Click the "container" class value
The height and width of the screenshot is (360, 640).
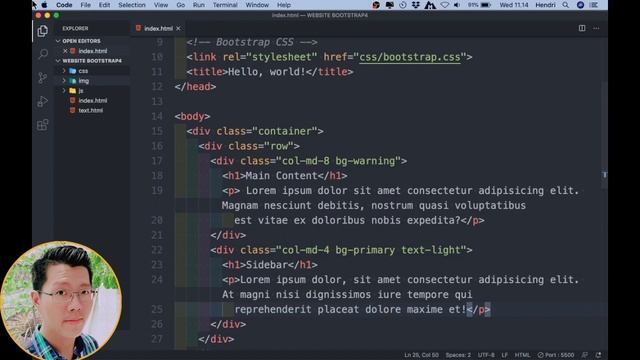click(285, 131)
